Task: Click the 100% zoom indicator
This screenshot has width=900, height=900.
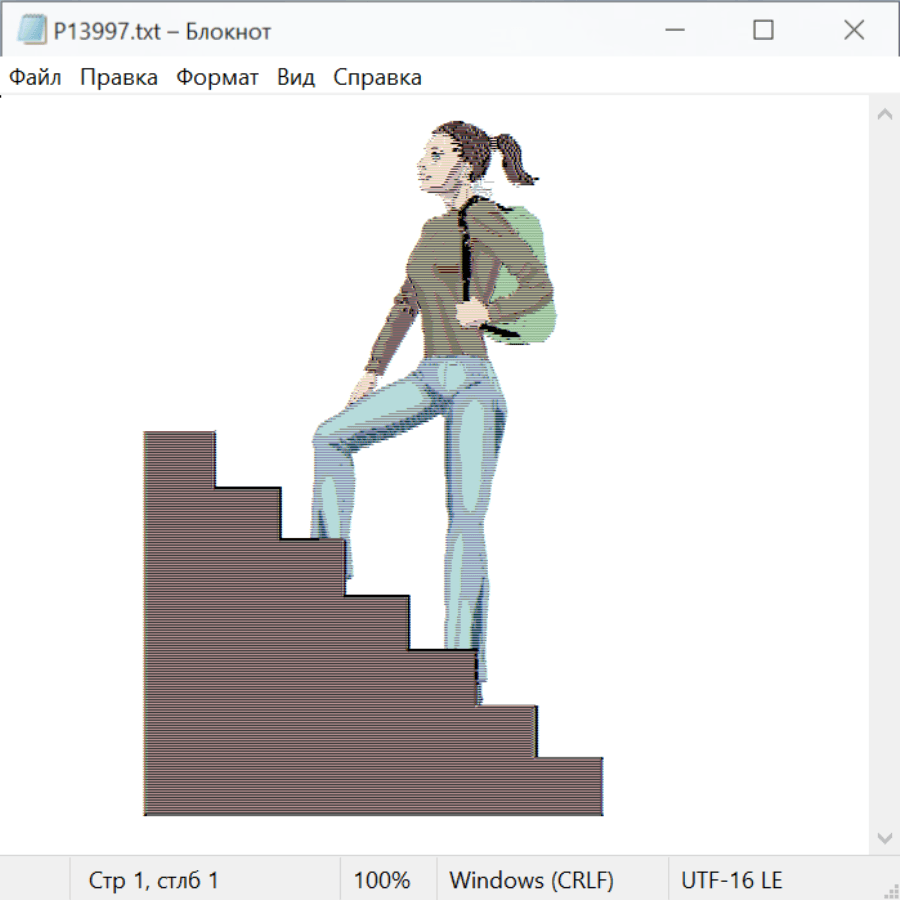Action: [382, 880]
